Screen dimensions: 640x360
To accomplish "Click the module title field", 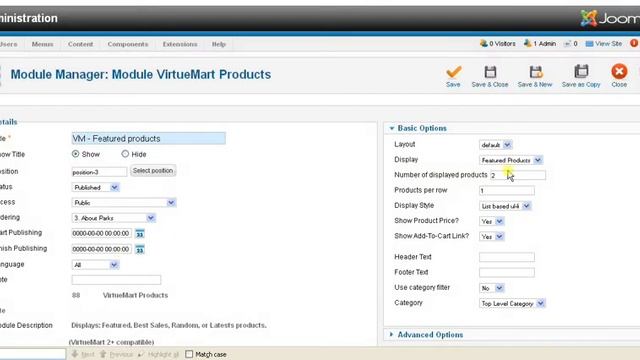I will pos(149,138).
